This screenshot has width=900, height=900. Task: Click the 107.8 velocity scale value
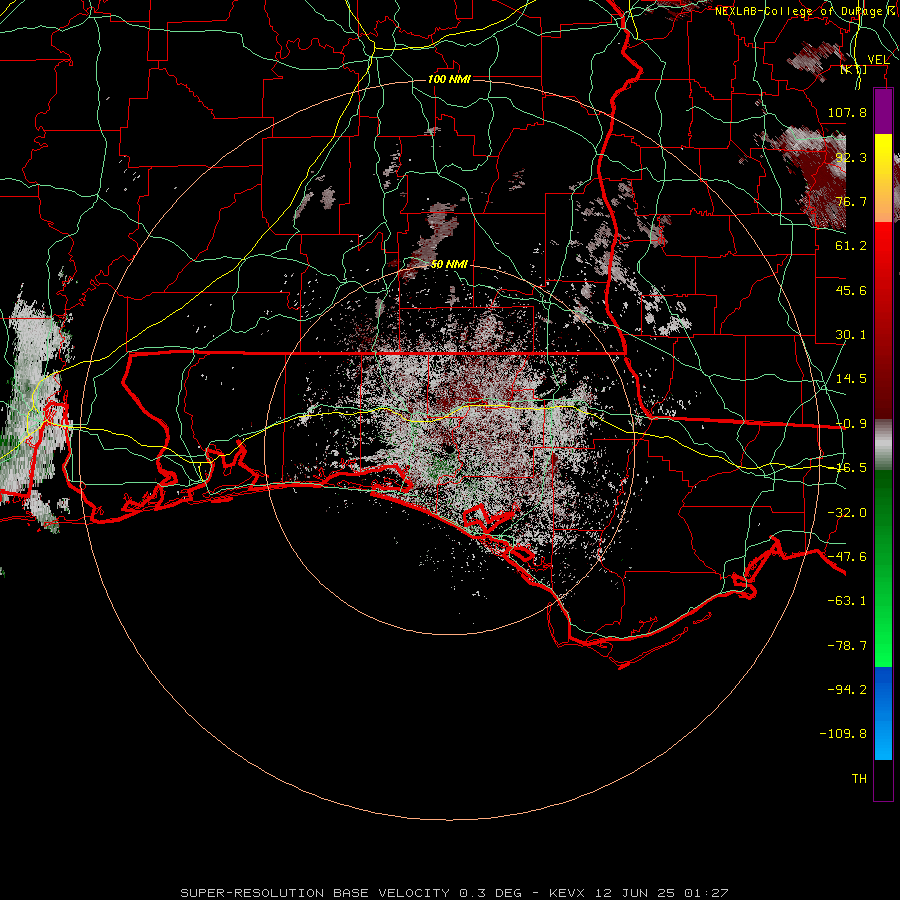[x=847, y=112]
